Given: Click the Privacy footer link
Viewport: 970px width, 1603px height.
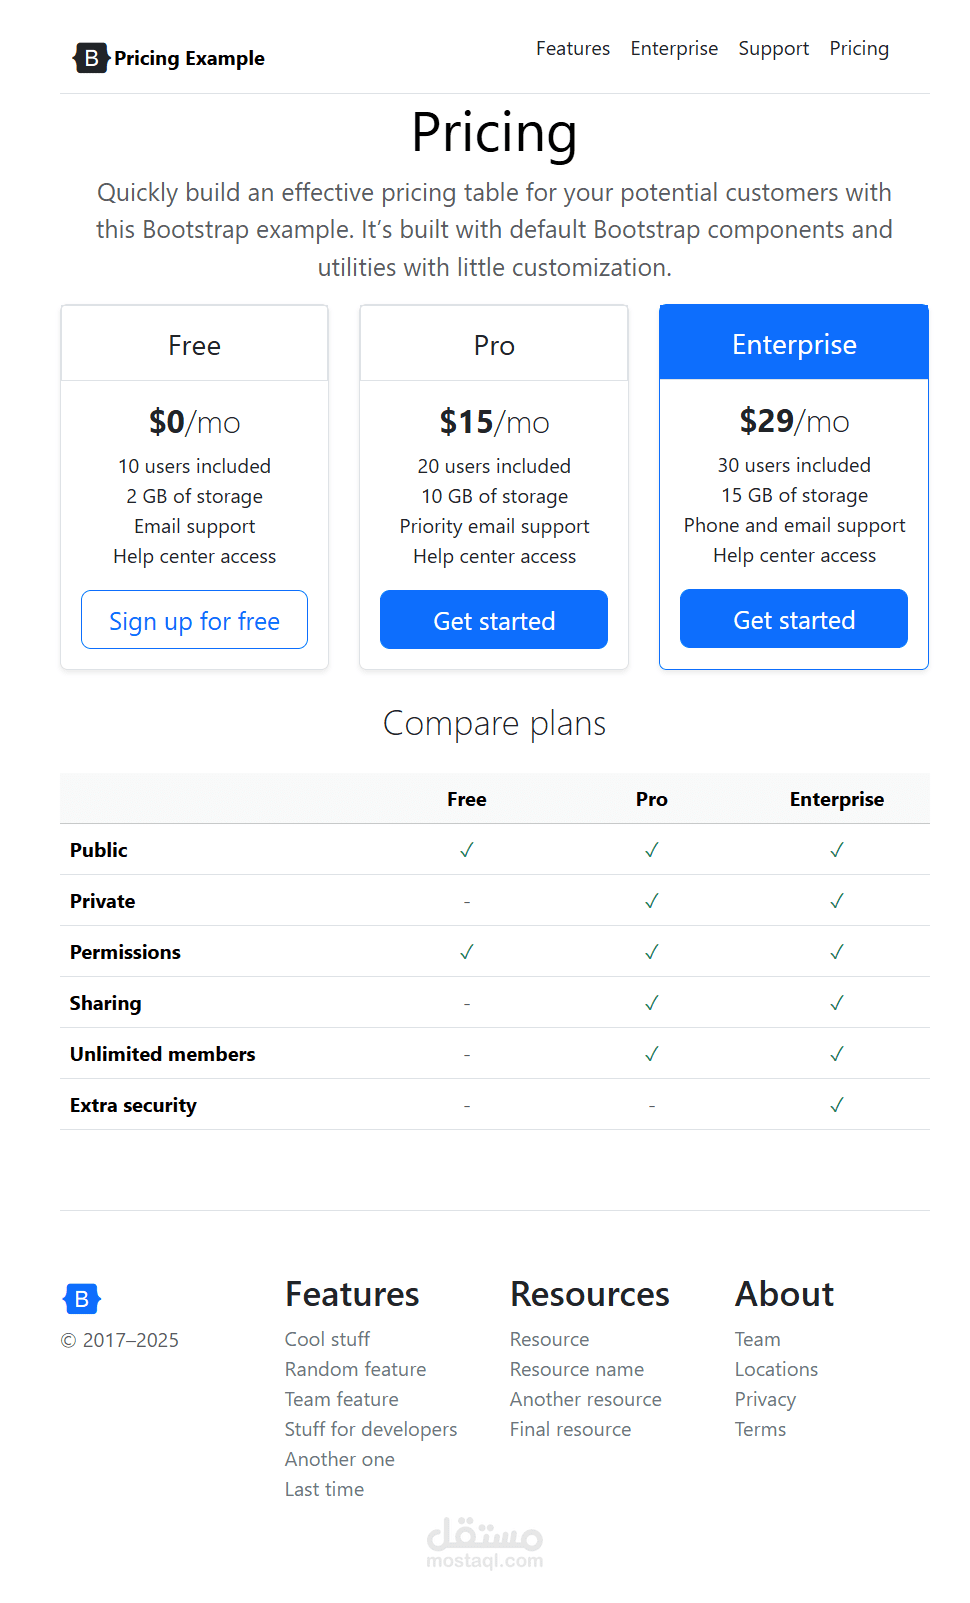Looking at the screenshot, I should coord(765,1399).
